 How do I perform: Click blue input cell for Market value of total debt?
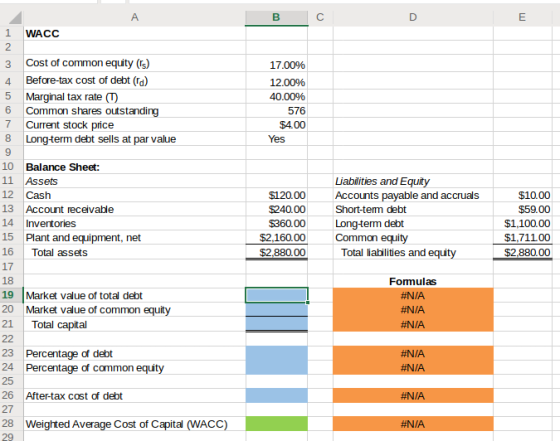point(276,295)
